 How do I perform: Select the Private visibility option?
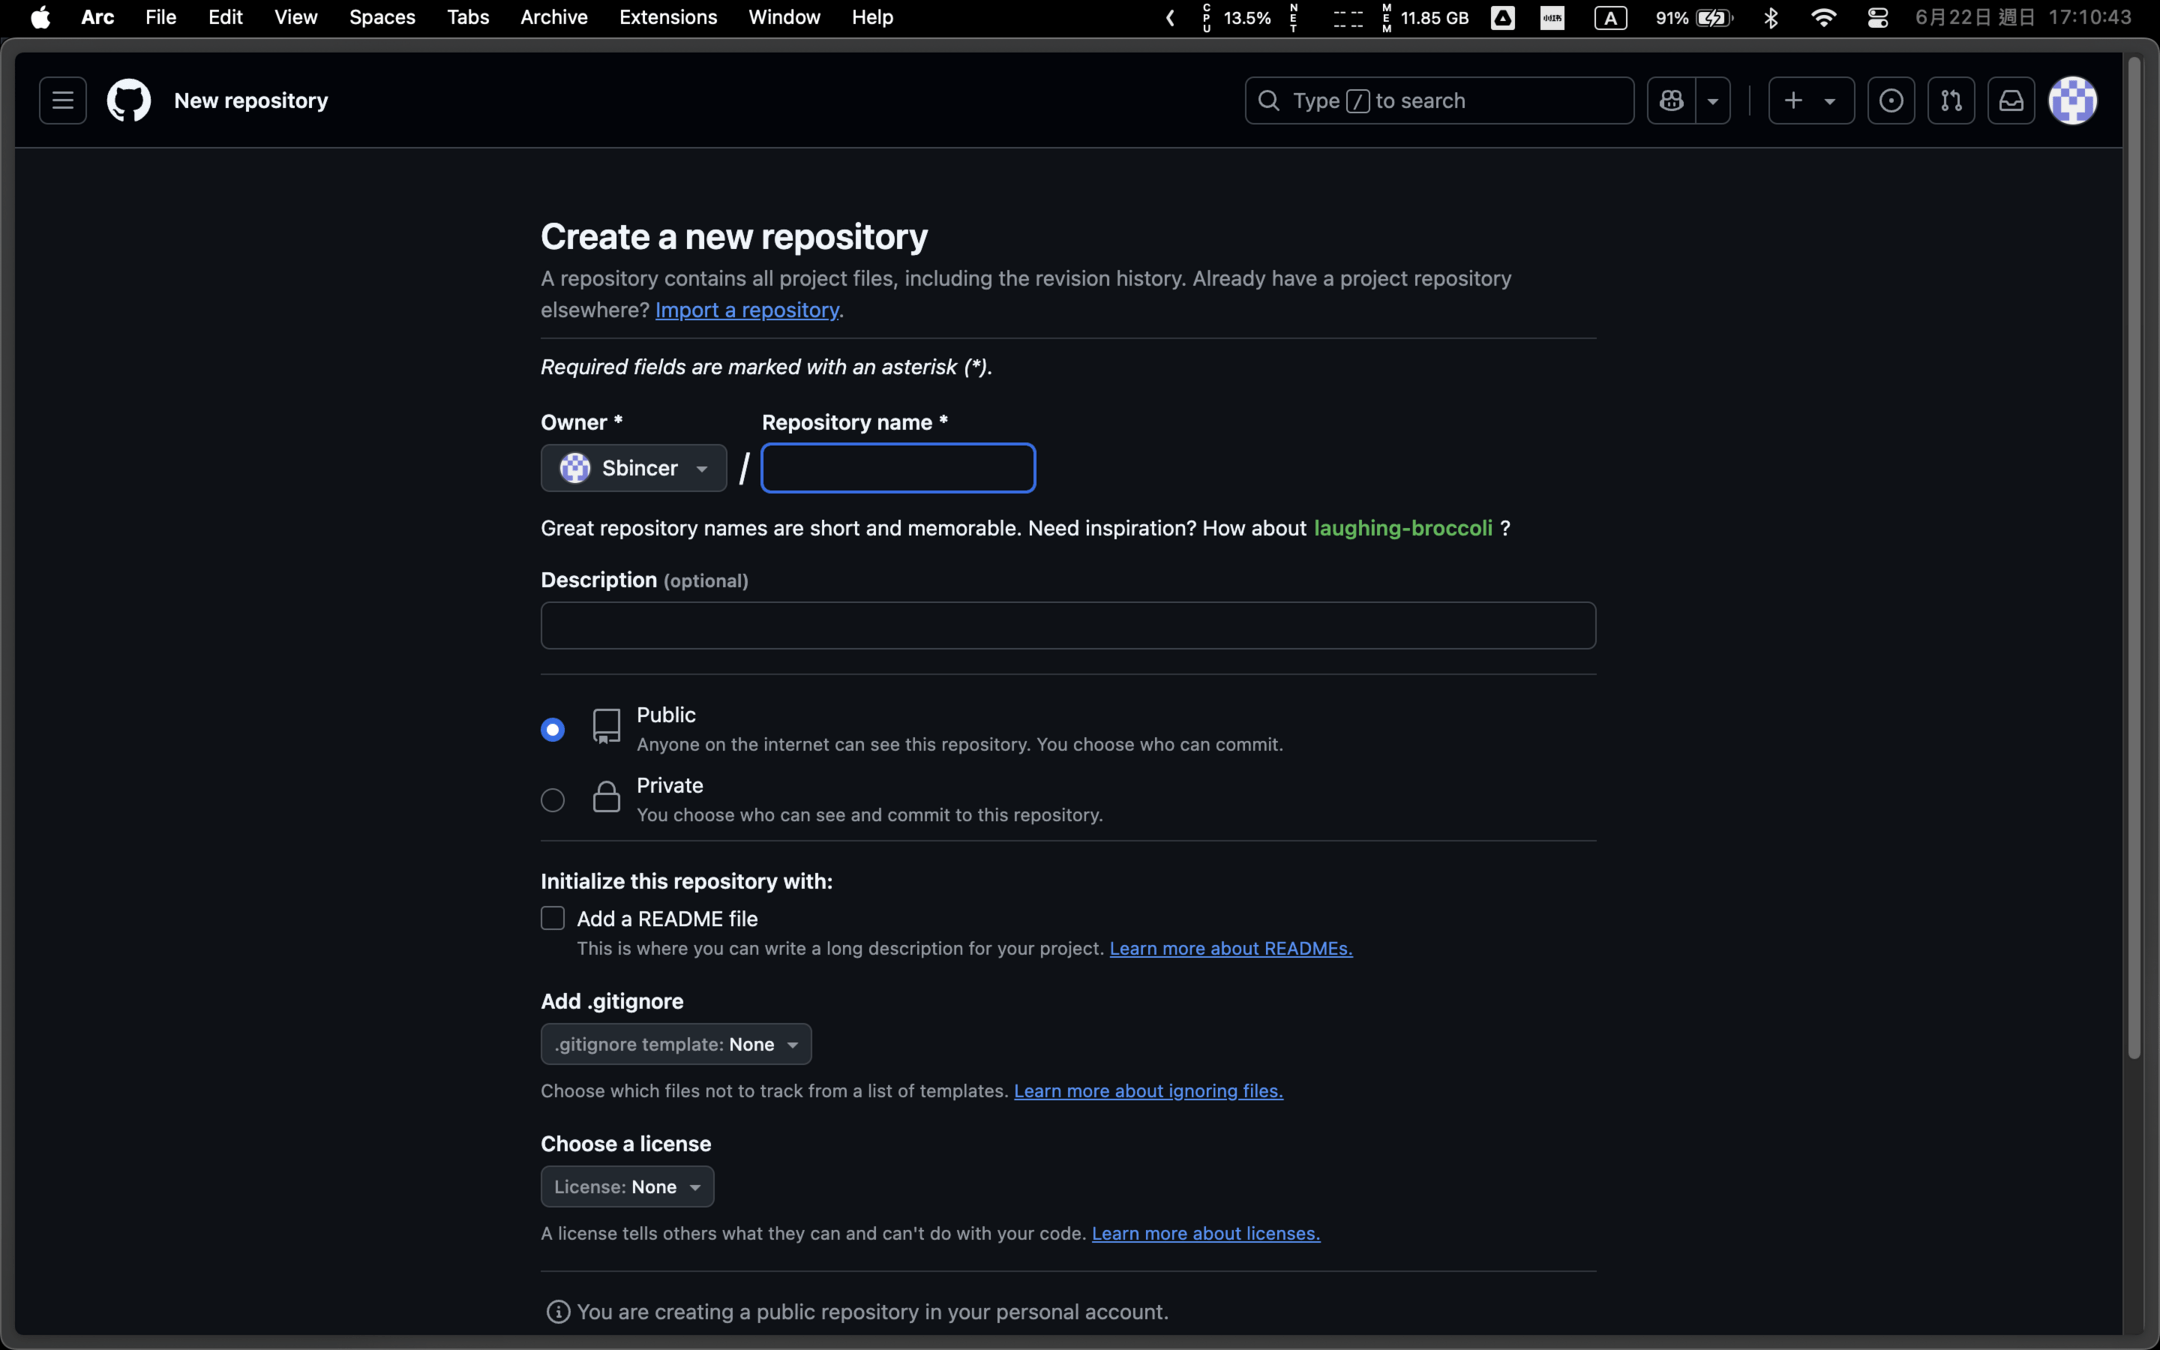(553, 800)
